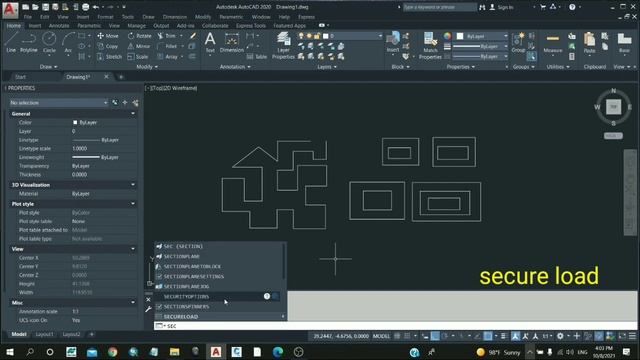Select the Text annotation tool
The width and height of the screenshot is (640, 360).
tap(210, 42)
